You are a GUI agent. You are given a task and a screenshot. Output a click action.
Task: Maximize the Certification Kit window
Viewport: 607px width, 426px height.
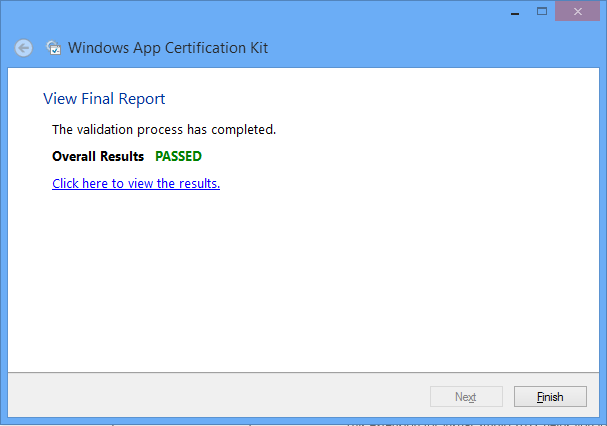[x=542, y=12]
